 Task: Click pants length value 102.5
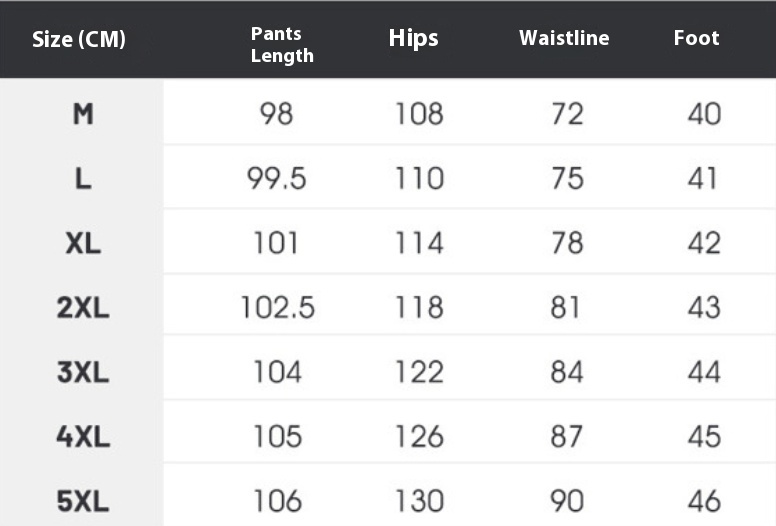(x=277, y=308)
